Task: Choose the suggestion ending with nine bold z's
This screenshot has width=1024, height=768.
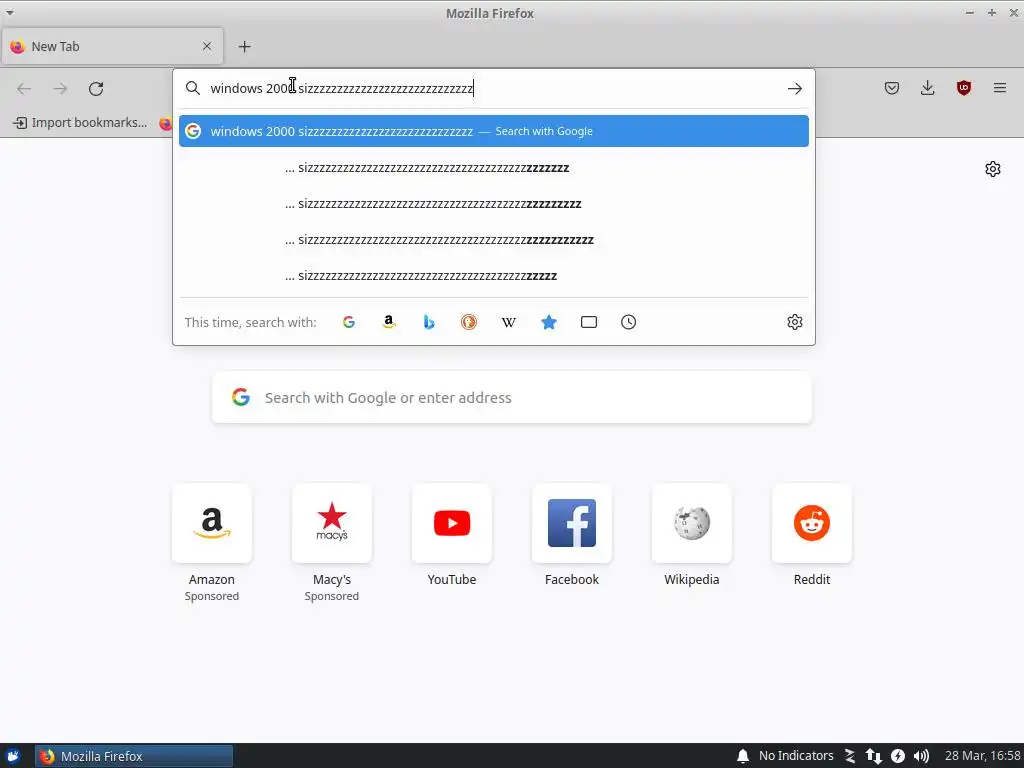Action: pyautogui.click(x=494, y=204)
